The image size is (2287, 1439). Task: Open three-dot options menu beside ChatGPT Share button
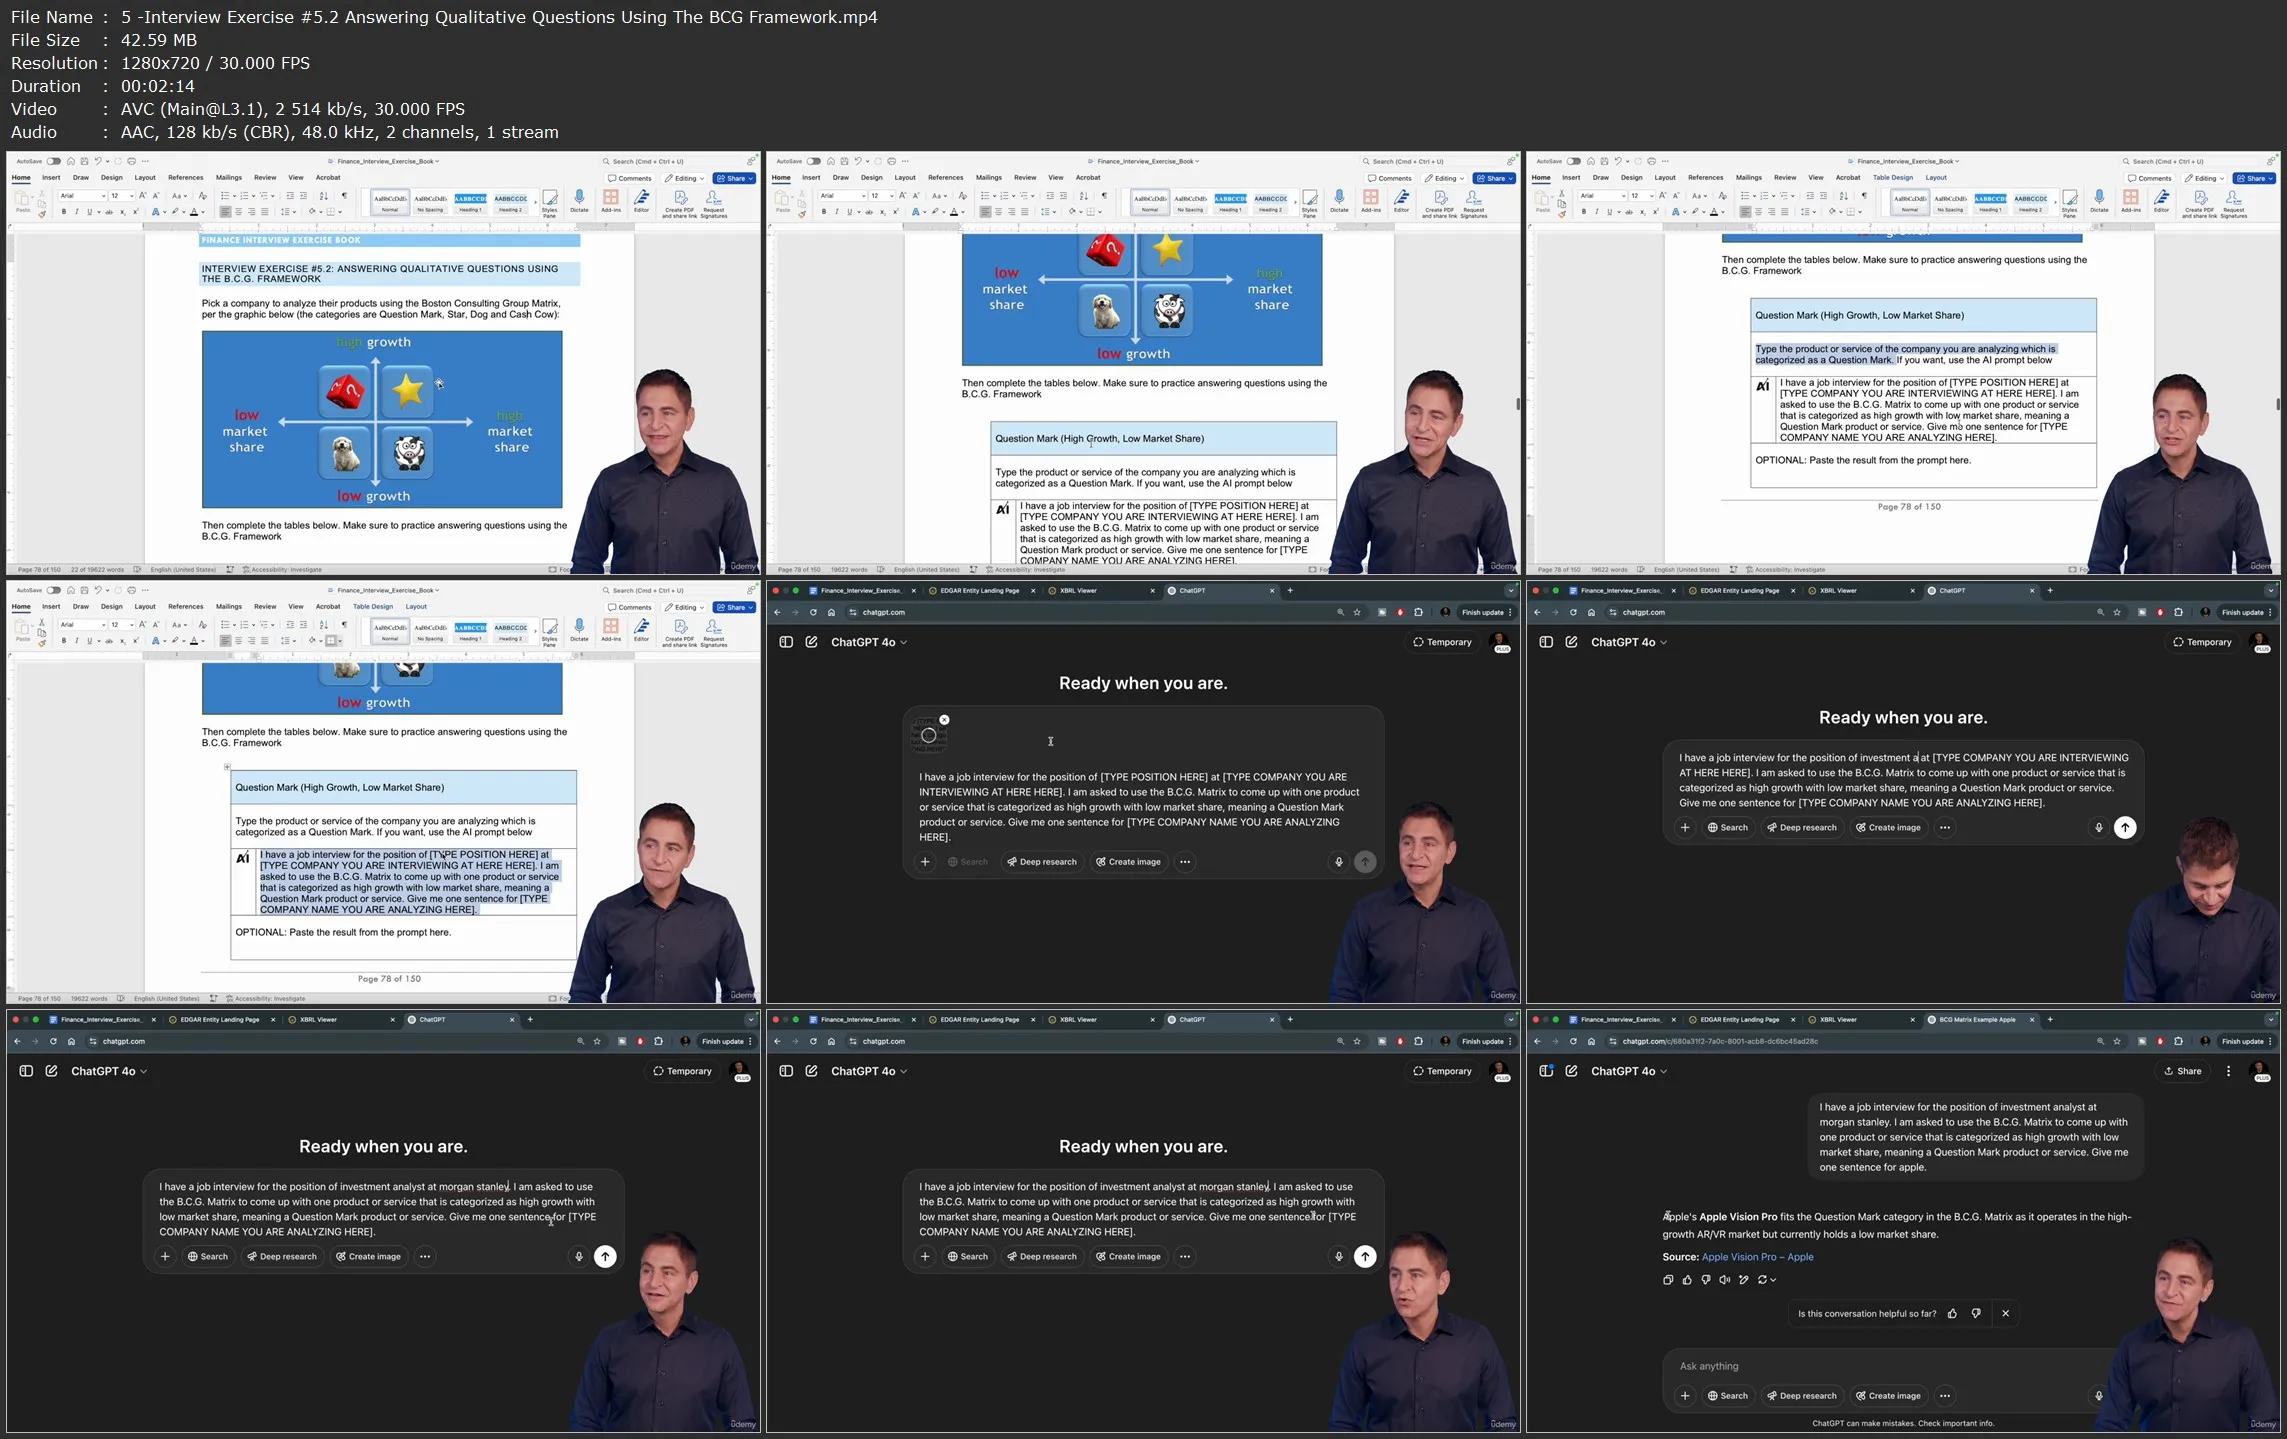pos(2228,1071)
